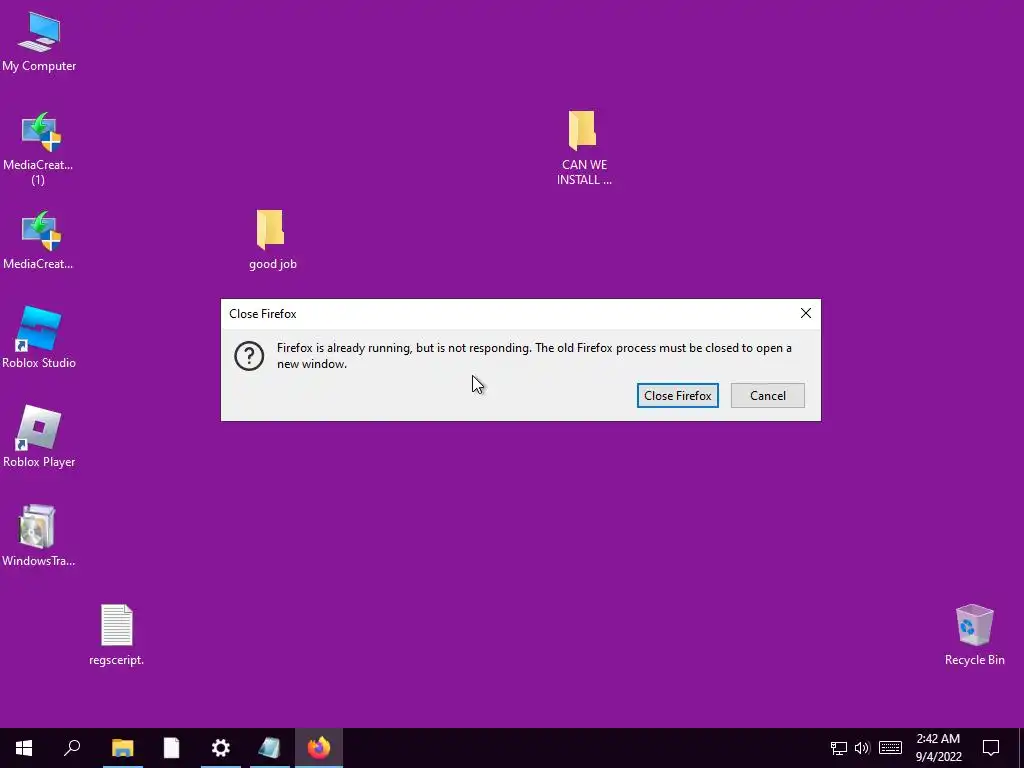Click the Close Firefox button
The height and width of the screenshot is (768, 1024).
(x=677, y=395)
